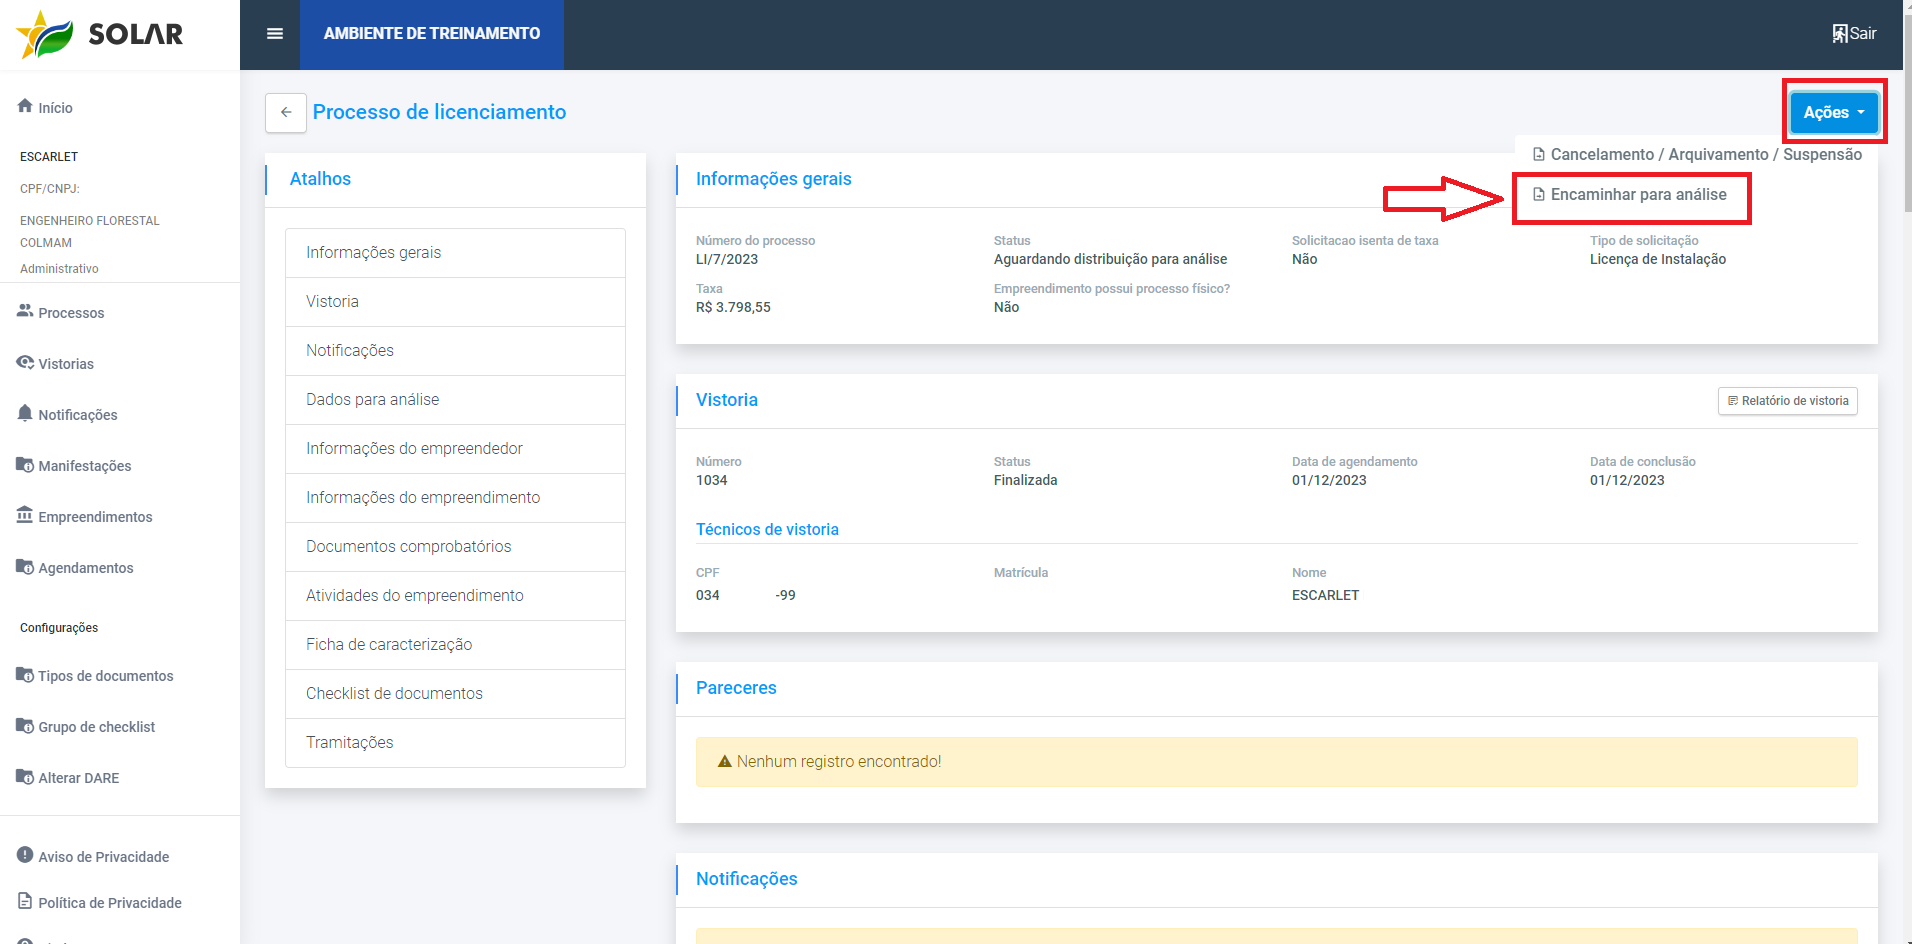Click vistoria number 1034
The height and width of the screenshot is (944, 1912).
click(x=712, y=480)
